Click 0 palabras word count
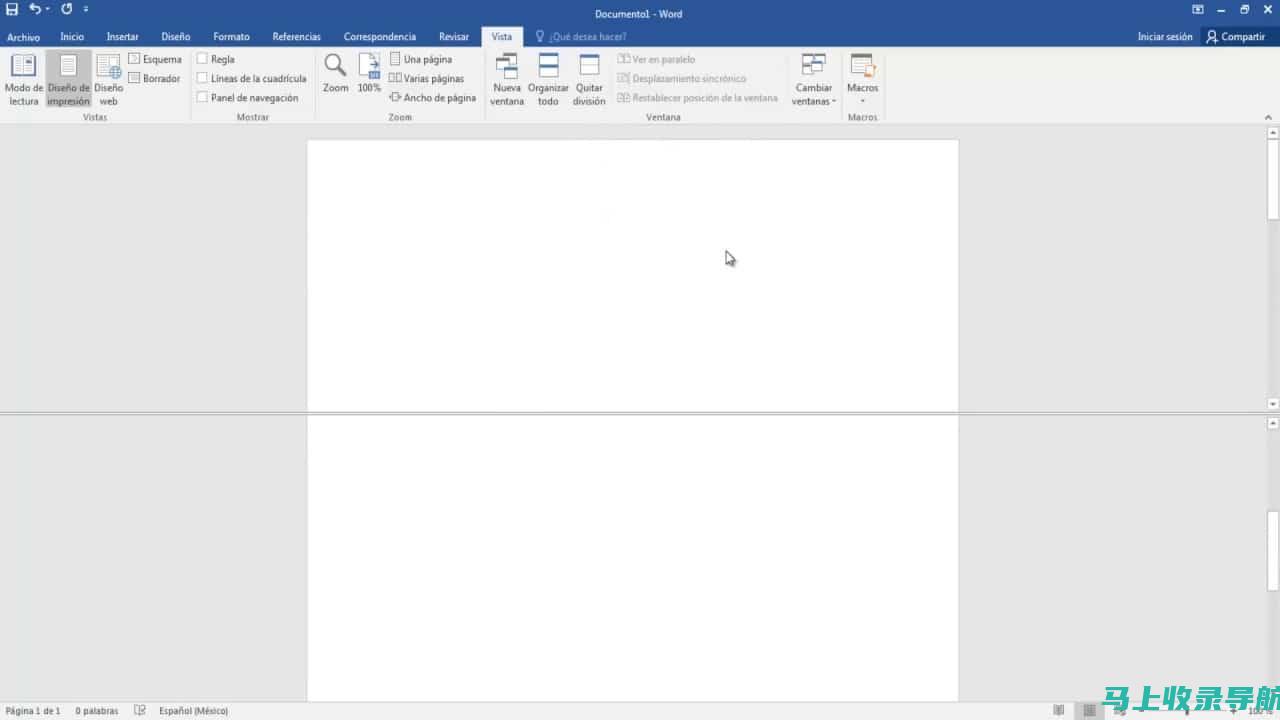The height and width of the screenshot is (720, 1280). [97, 711]
